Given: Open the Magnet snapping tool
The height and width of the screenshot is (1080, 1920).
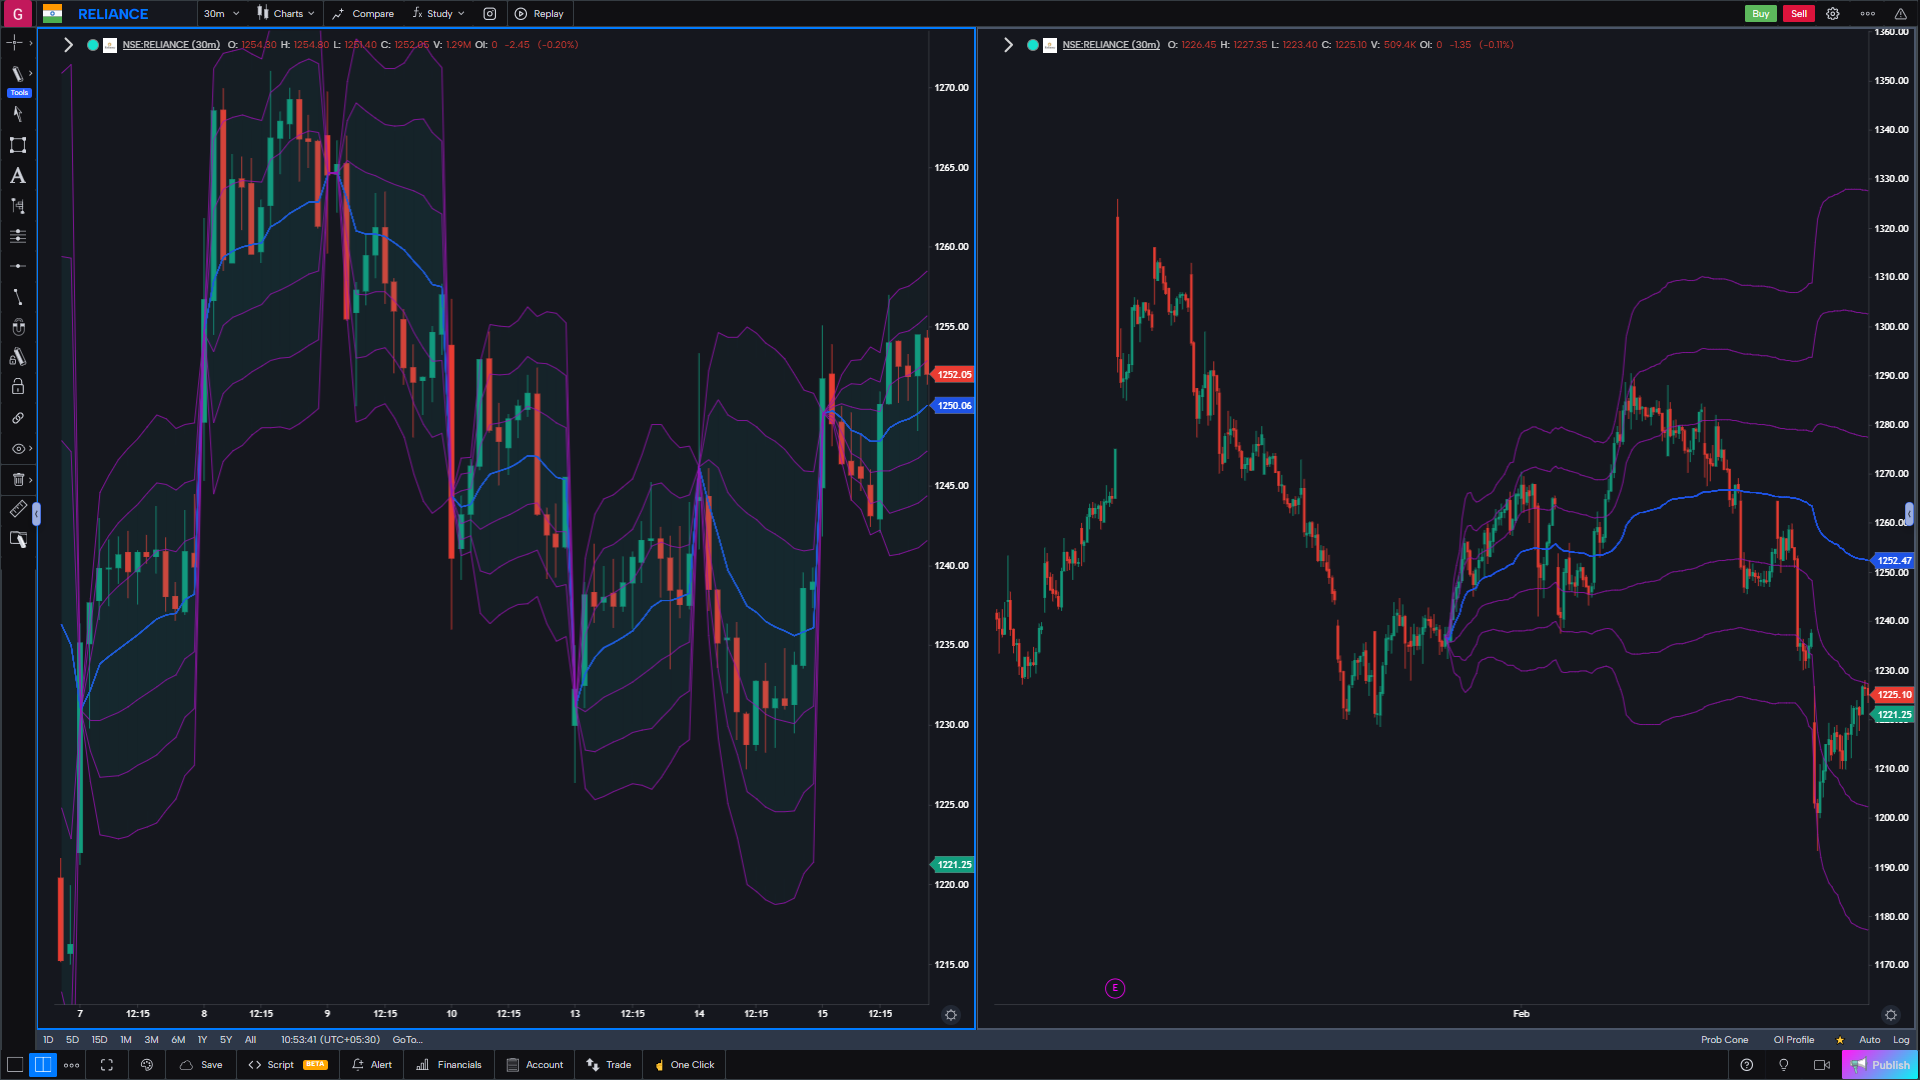Looking at the screenshot, I should (17, 326).
